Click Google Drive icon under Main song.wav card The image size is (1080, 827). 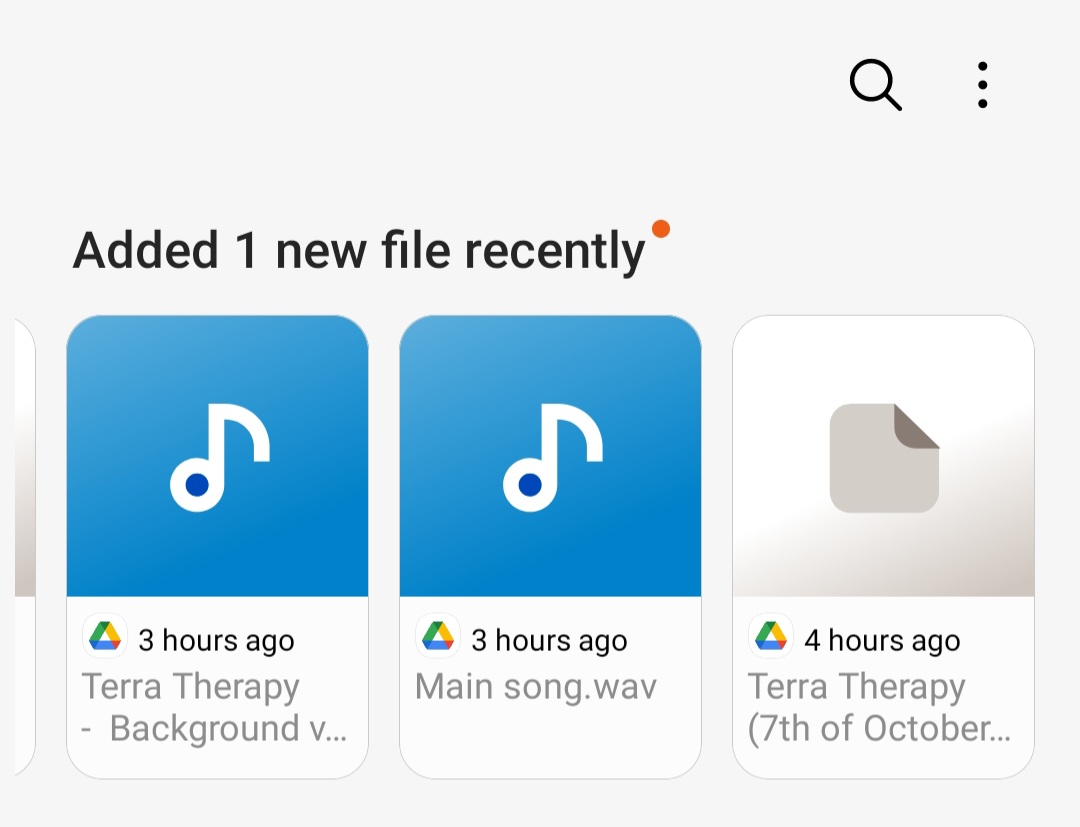438,637
